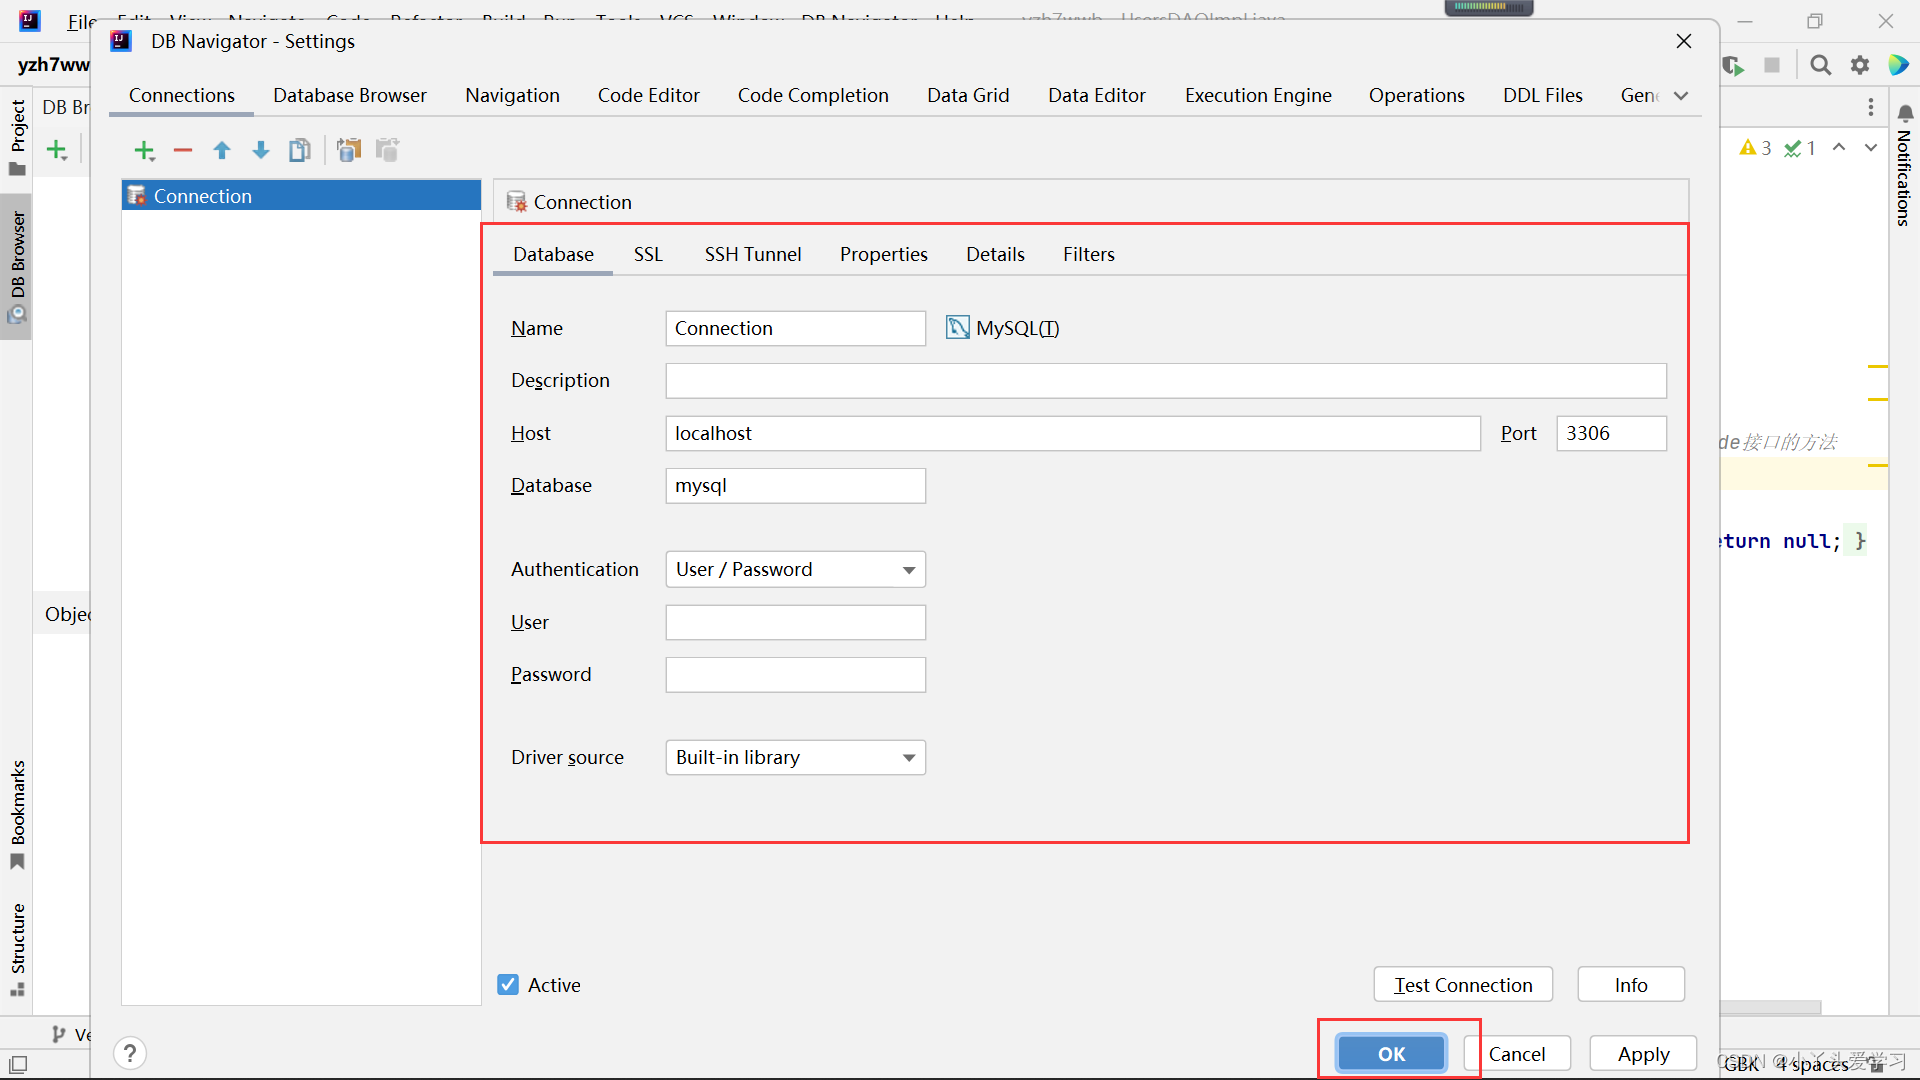Image resolution: width=1920 pixels, height=1080 pixels.
Task: Click the DB Navigator add connection icon
Action: coord(144,149)
